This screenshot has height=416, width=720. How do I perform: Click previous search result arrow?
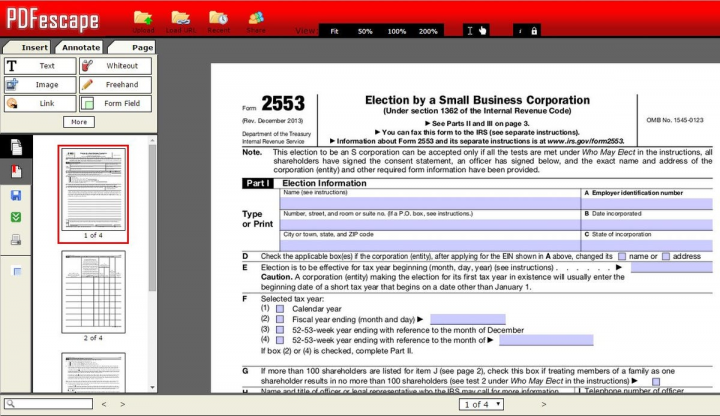point(104,404)
